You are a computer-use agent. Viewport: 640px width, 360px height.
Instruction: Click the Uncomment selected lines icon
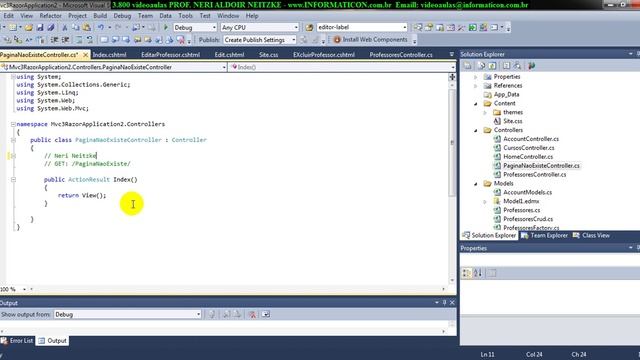pos(89,40)
